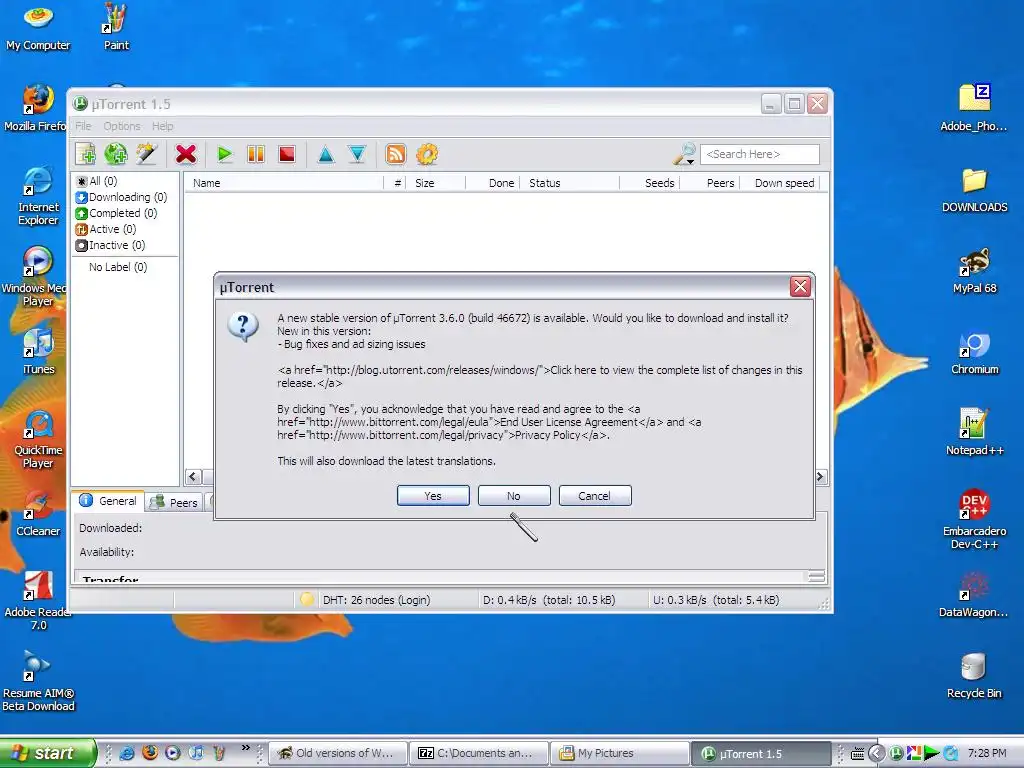
Task: Sort by the Size column header
Action: (x=436, y=183)
